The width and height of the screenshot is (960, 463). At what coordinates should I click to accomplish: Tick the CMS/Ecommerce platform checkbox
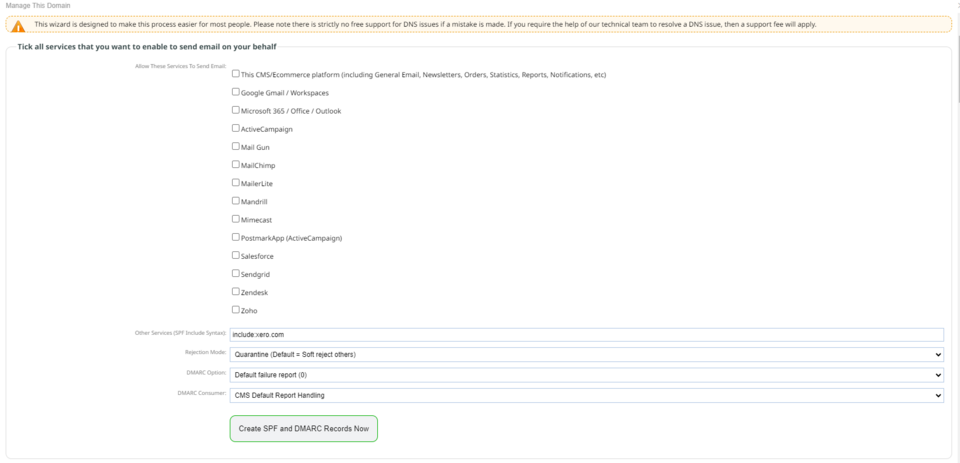click(236, 73)
